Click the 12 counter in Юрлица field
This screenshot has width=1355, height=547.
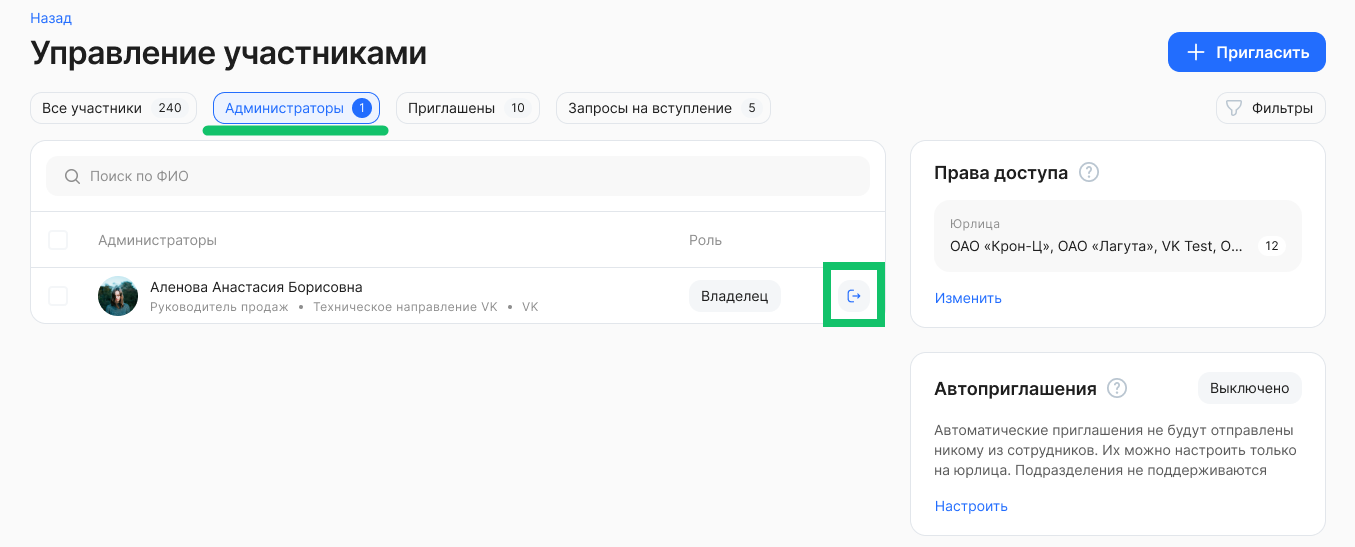(x=1271, y=246)
